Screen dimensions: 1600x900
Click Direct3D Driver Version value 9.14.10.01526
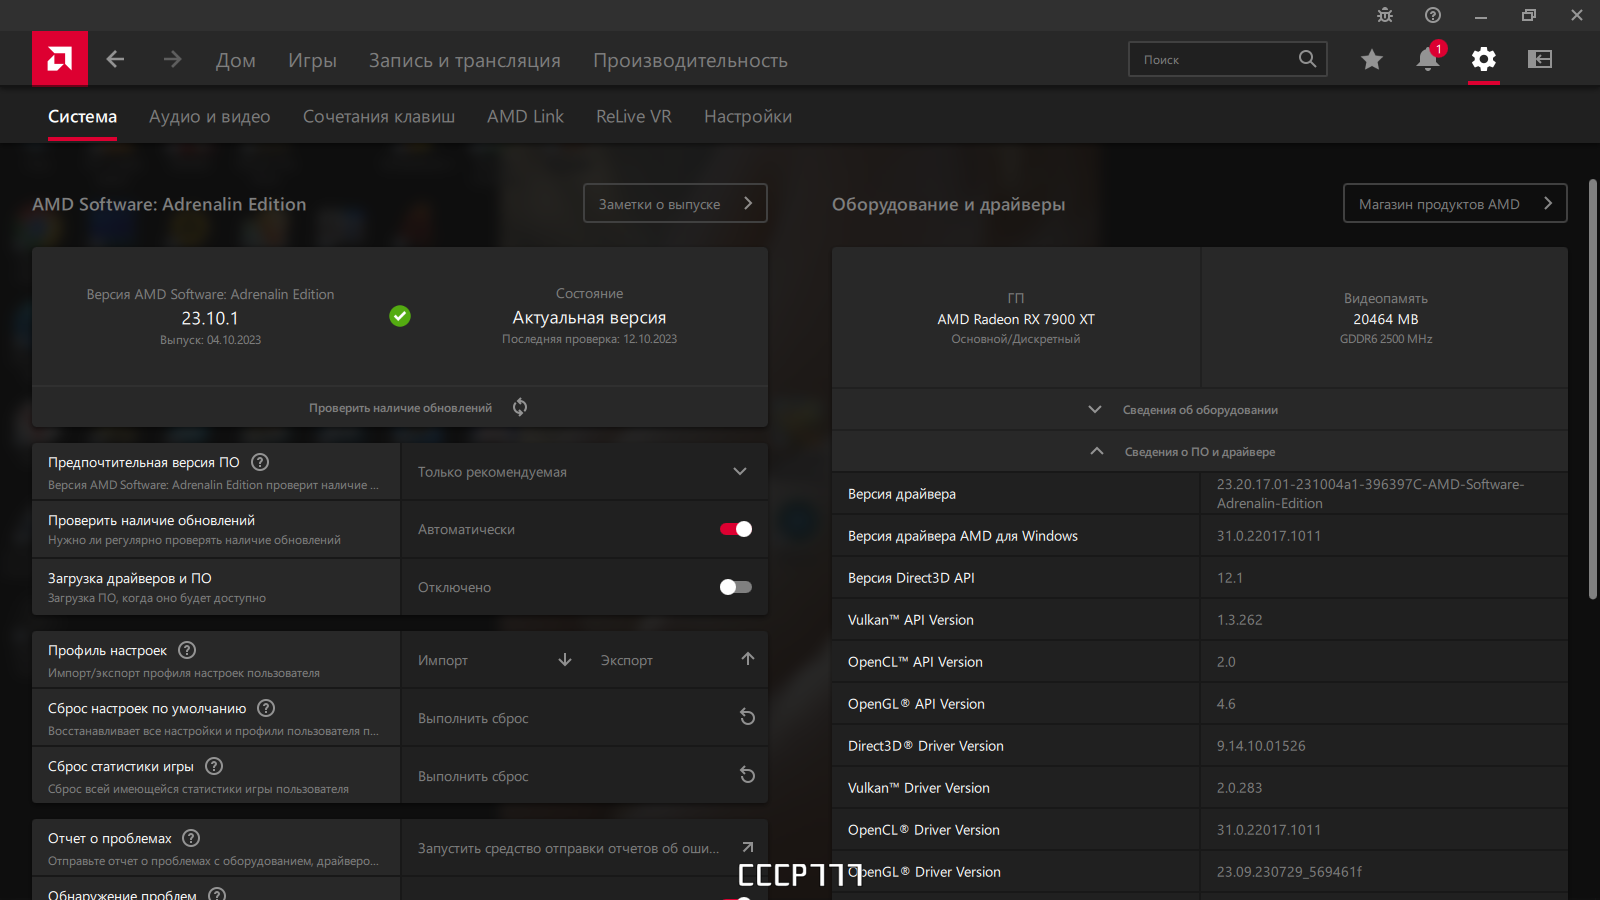click(x=1261, y=746)
